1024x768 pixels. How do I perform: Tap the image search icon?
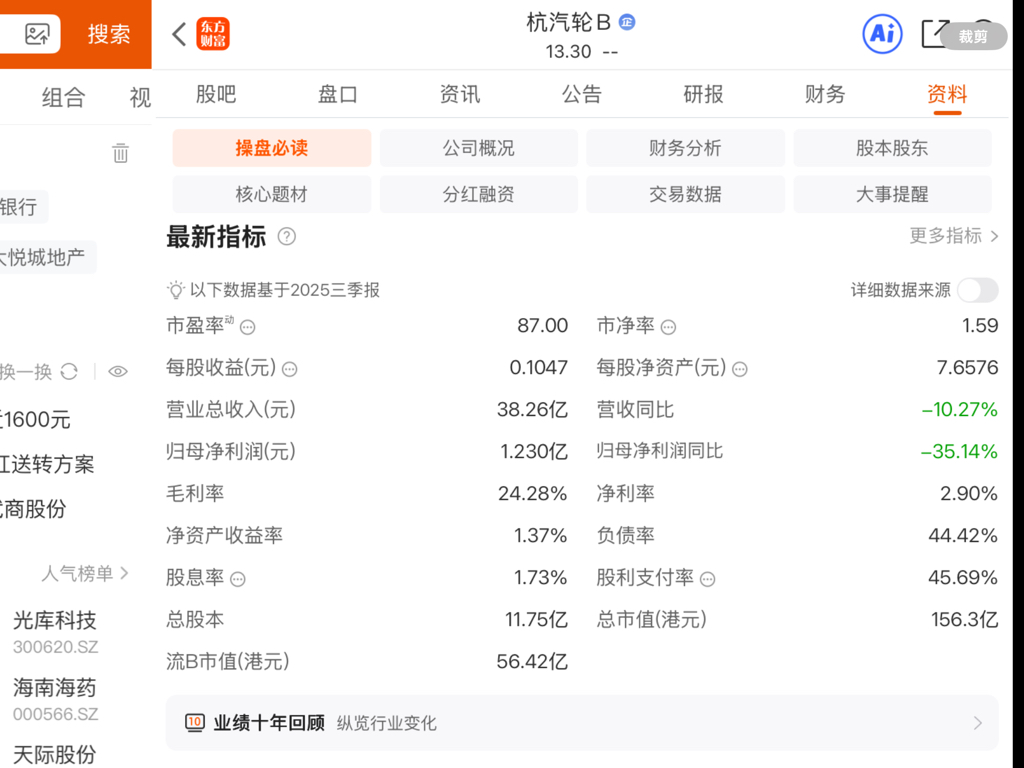(x=37, y=35)
